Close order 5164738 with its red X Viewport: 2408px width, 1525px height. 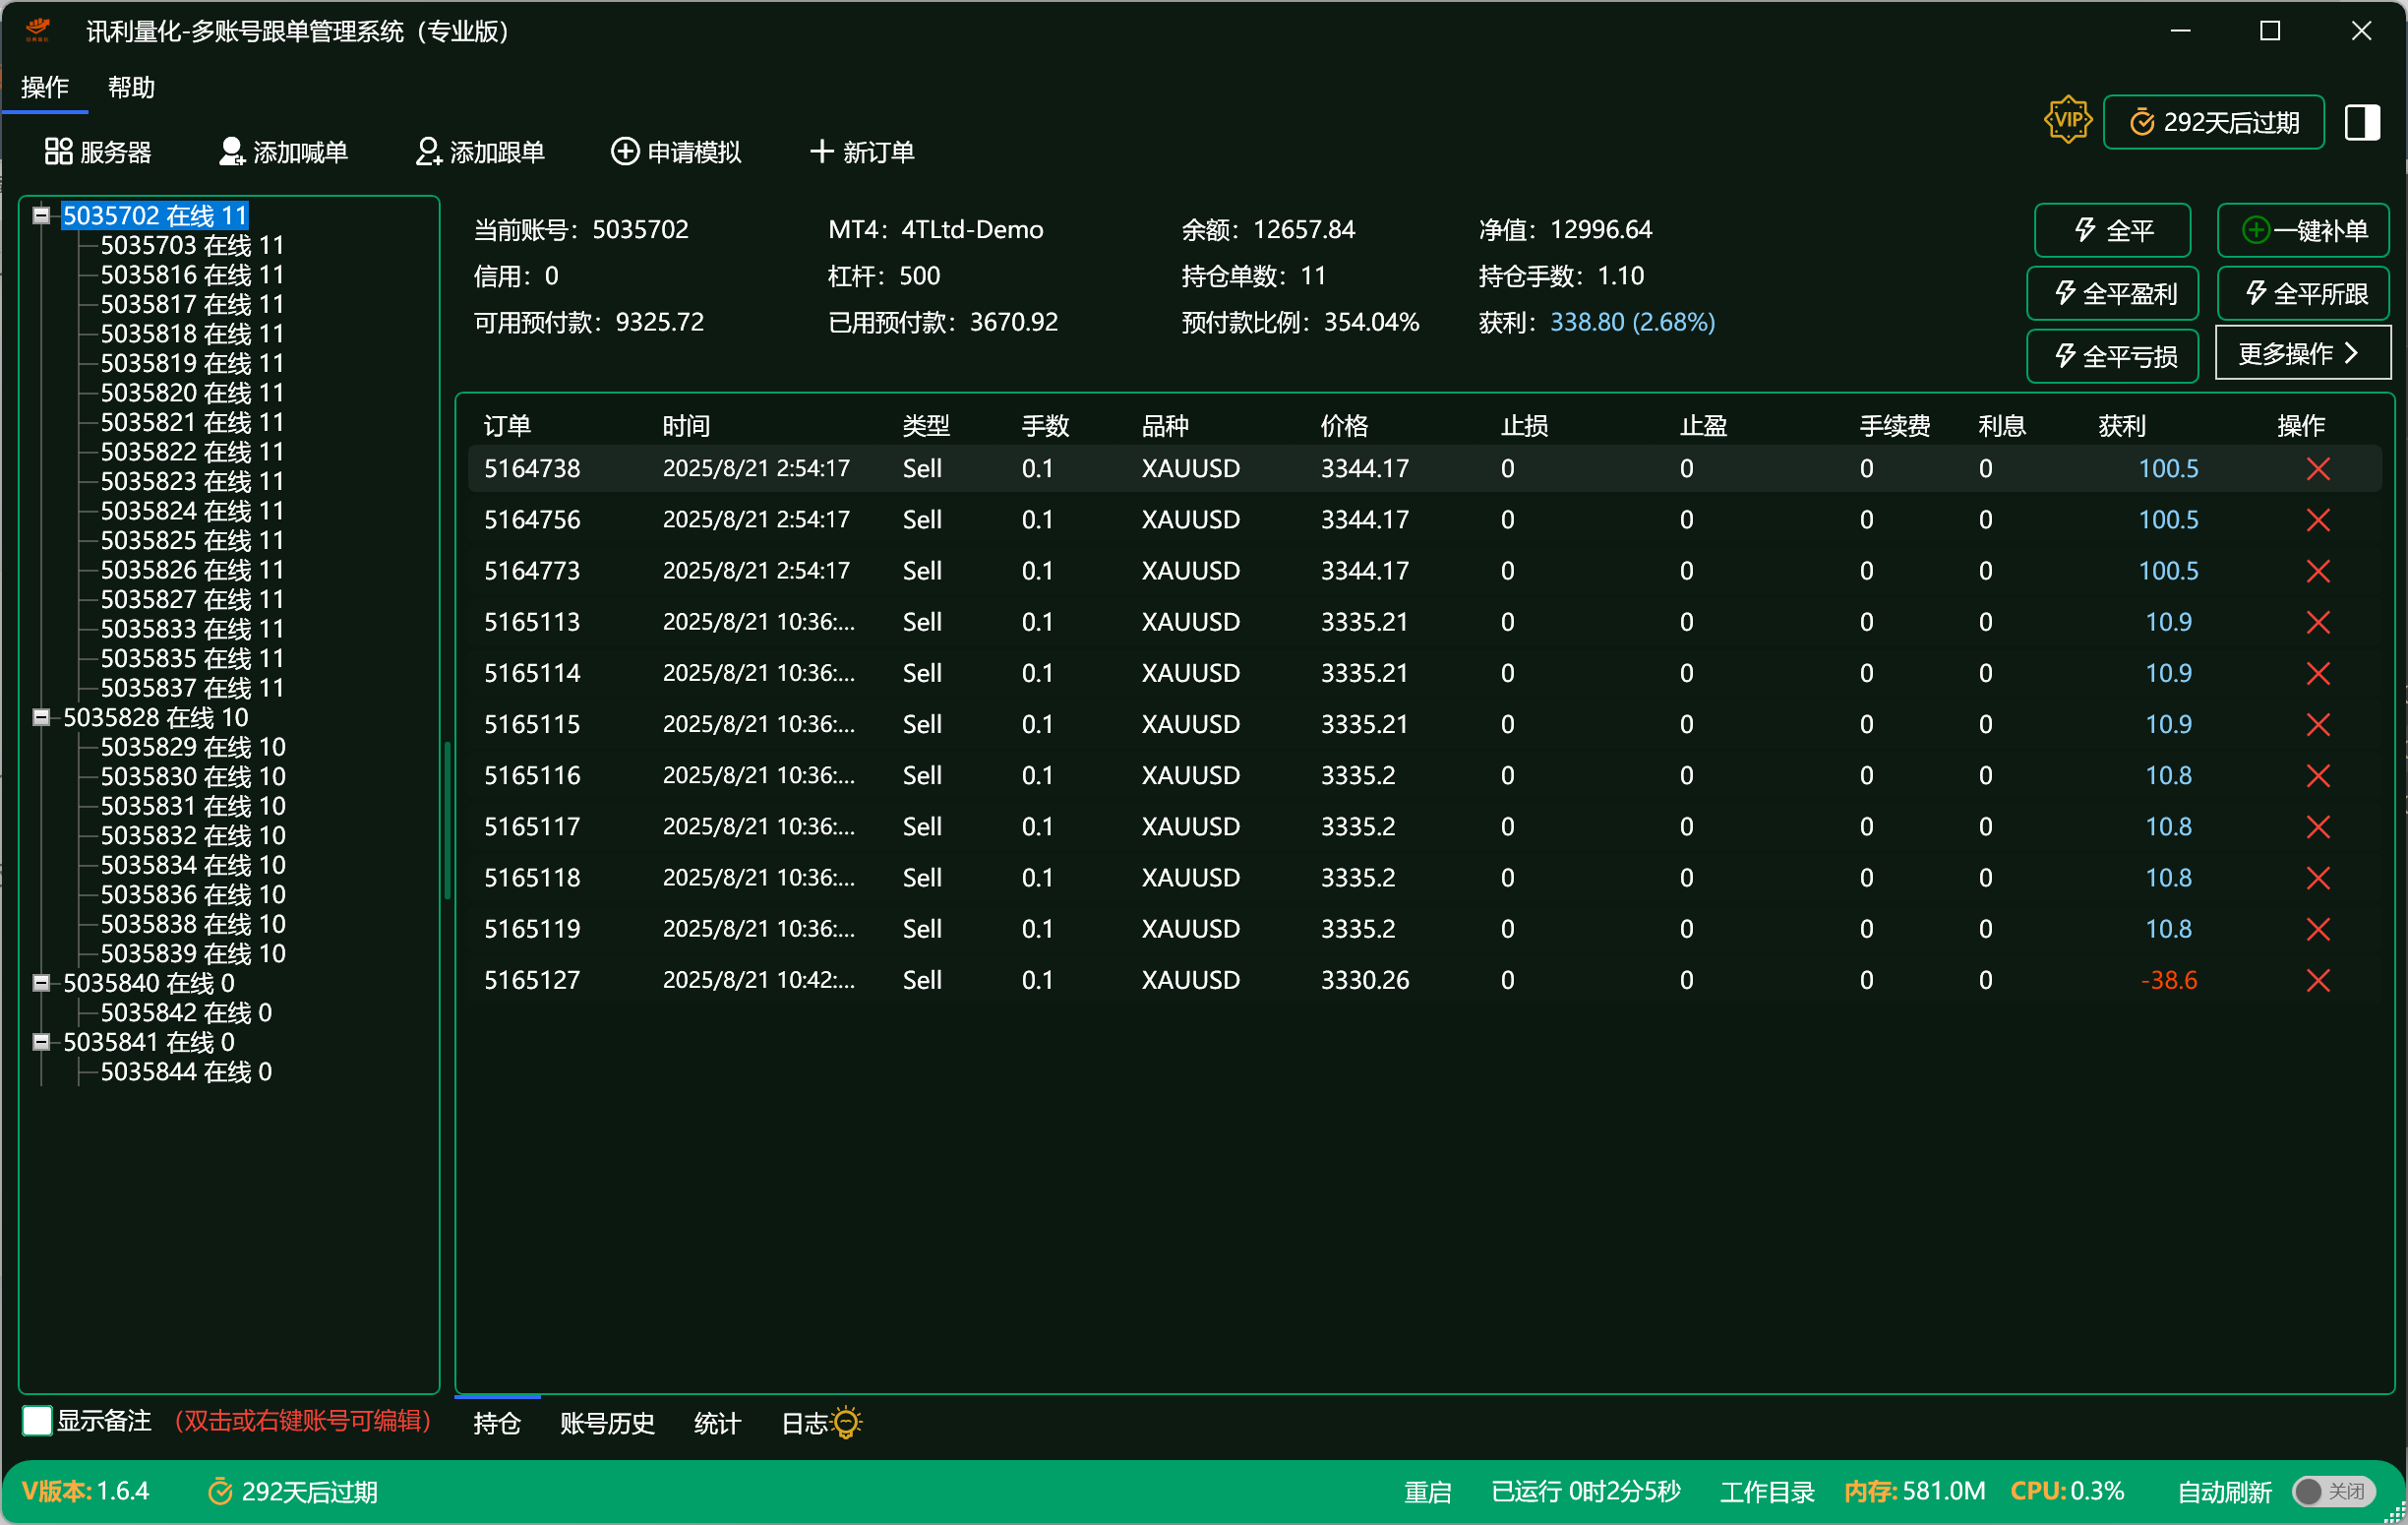point(2318,469)
